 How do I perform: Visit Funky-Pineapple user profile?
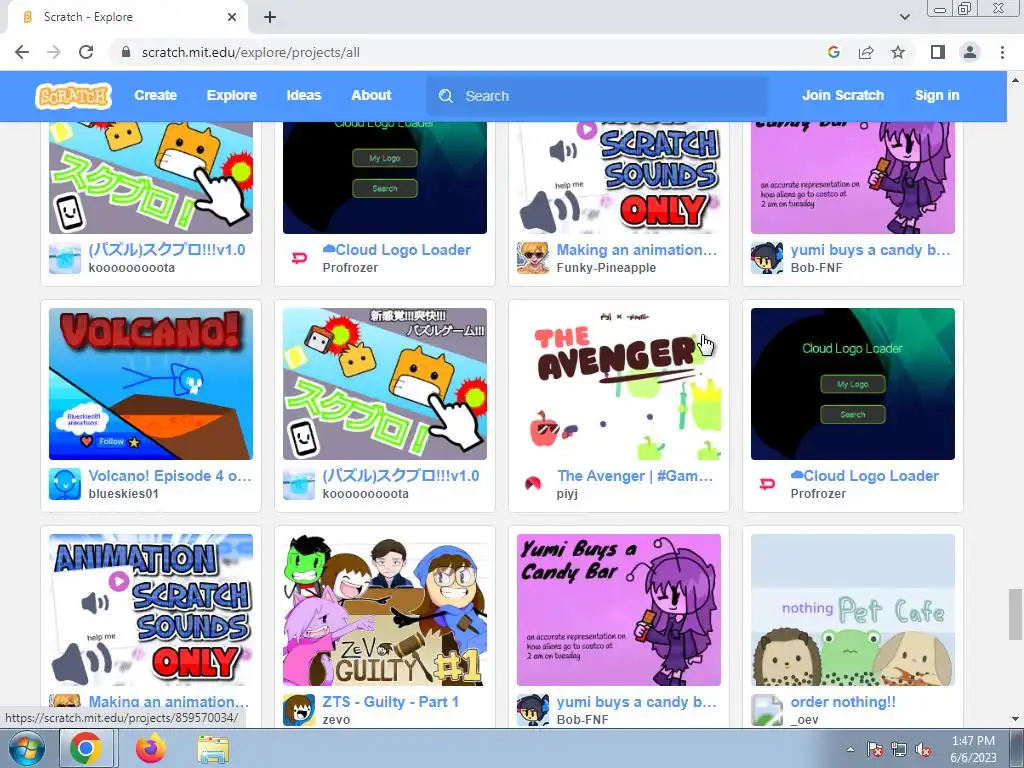(606, 268)
